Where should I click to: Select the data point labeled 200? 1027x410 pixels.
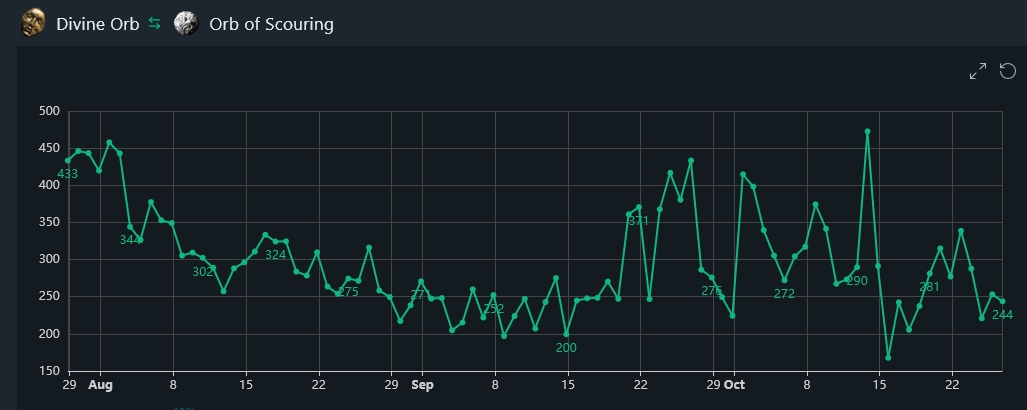tap(566, 334)
